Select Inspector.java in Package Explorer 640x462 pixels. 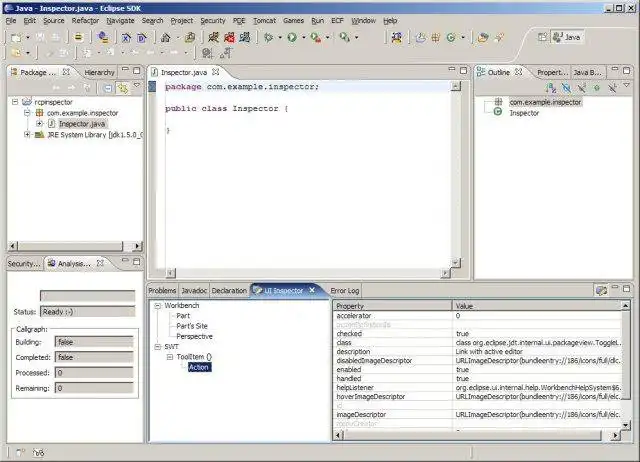82,124
